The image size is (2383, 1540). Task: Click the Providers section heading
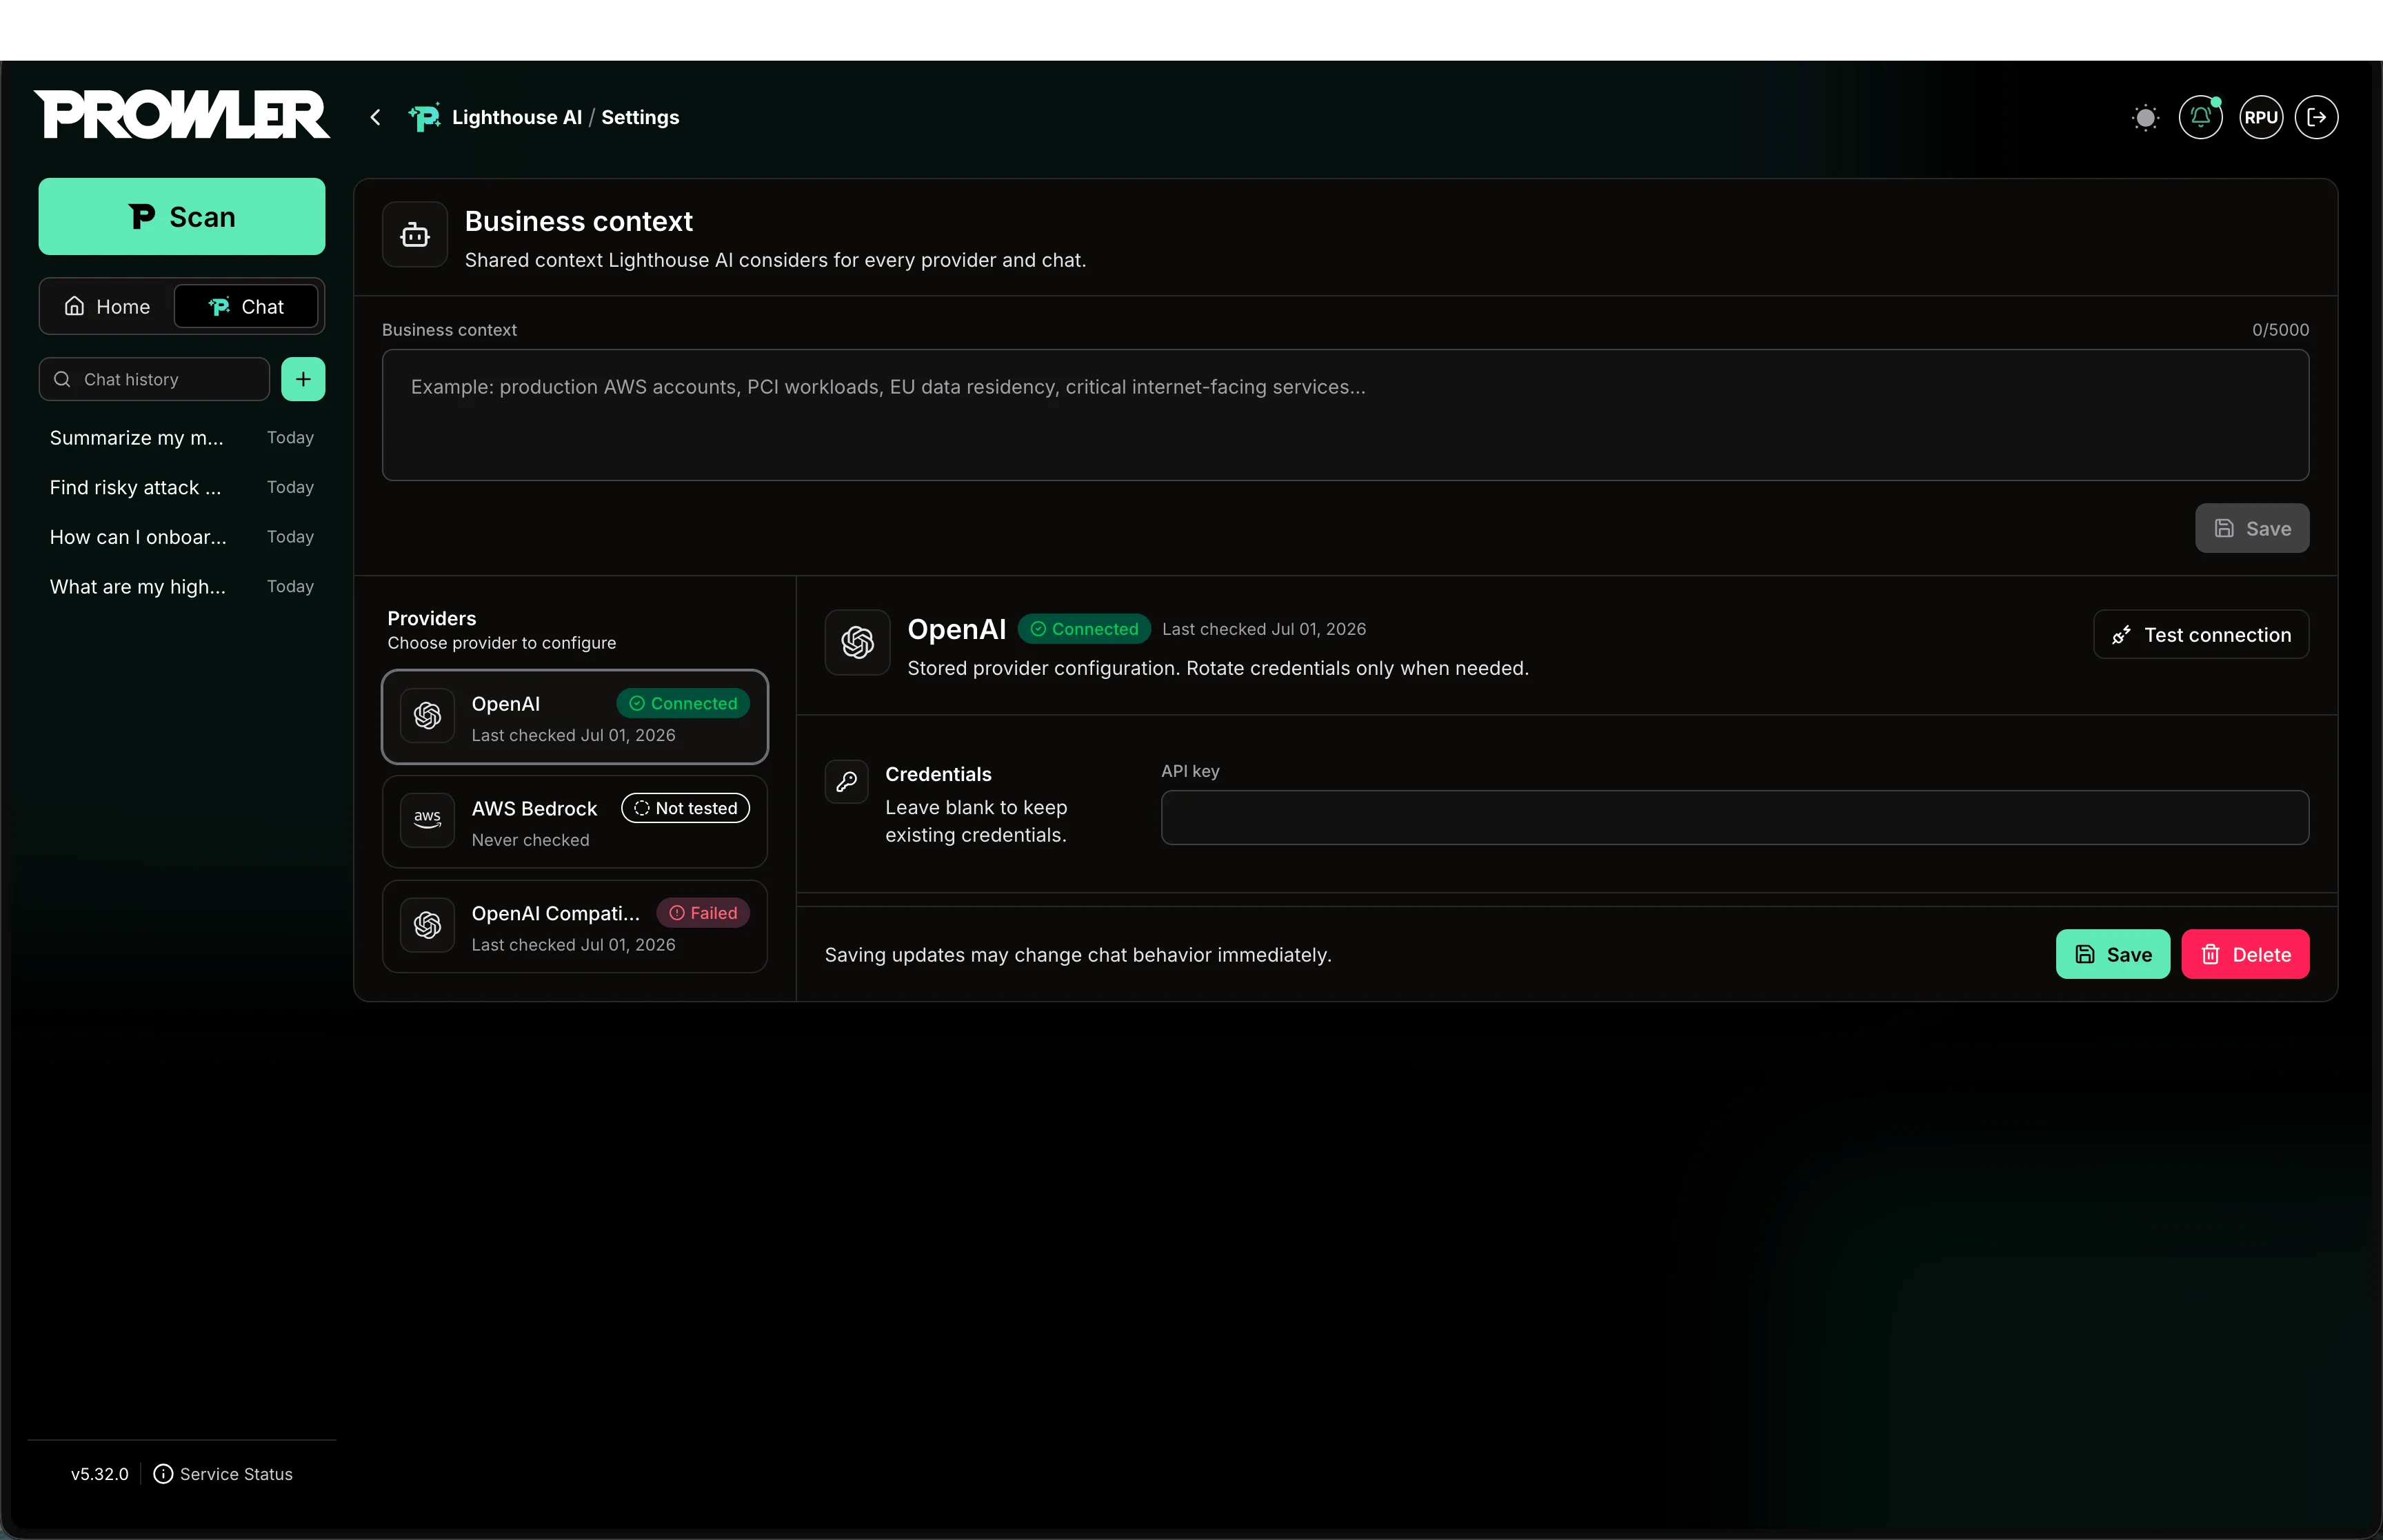(x=432, y=618)
